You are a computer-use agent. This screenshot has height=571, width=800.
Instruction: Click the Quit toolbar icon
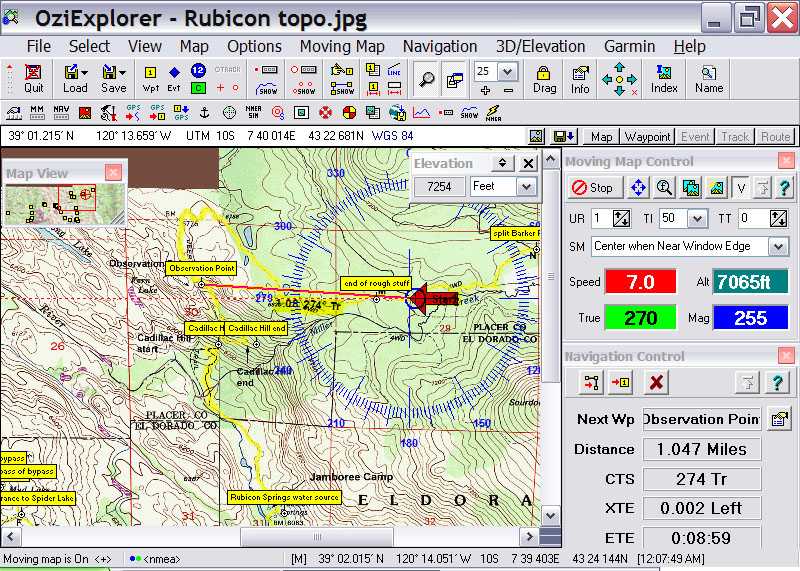(x=33, y=78)
